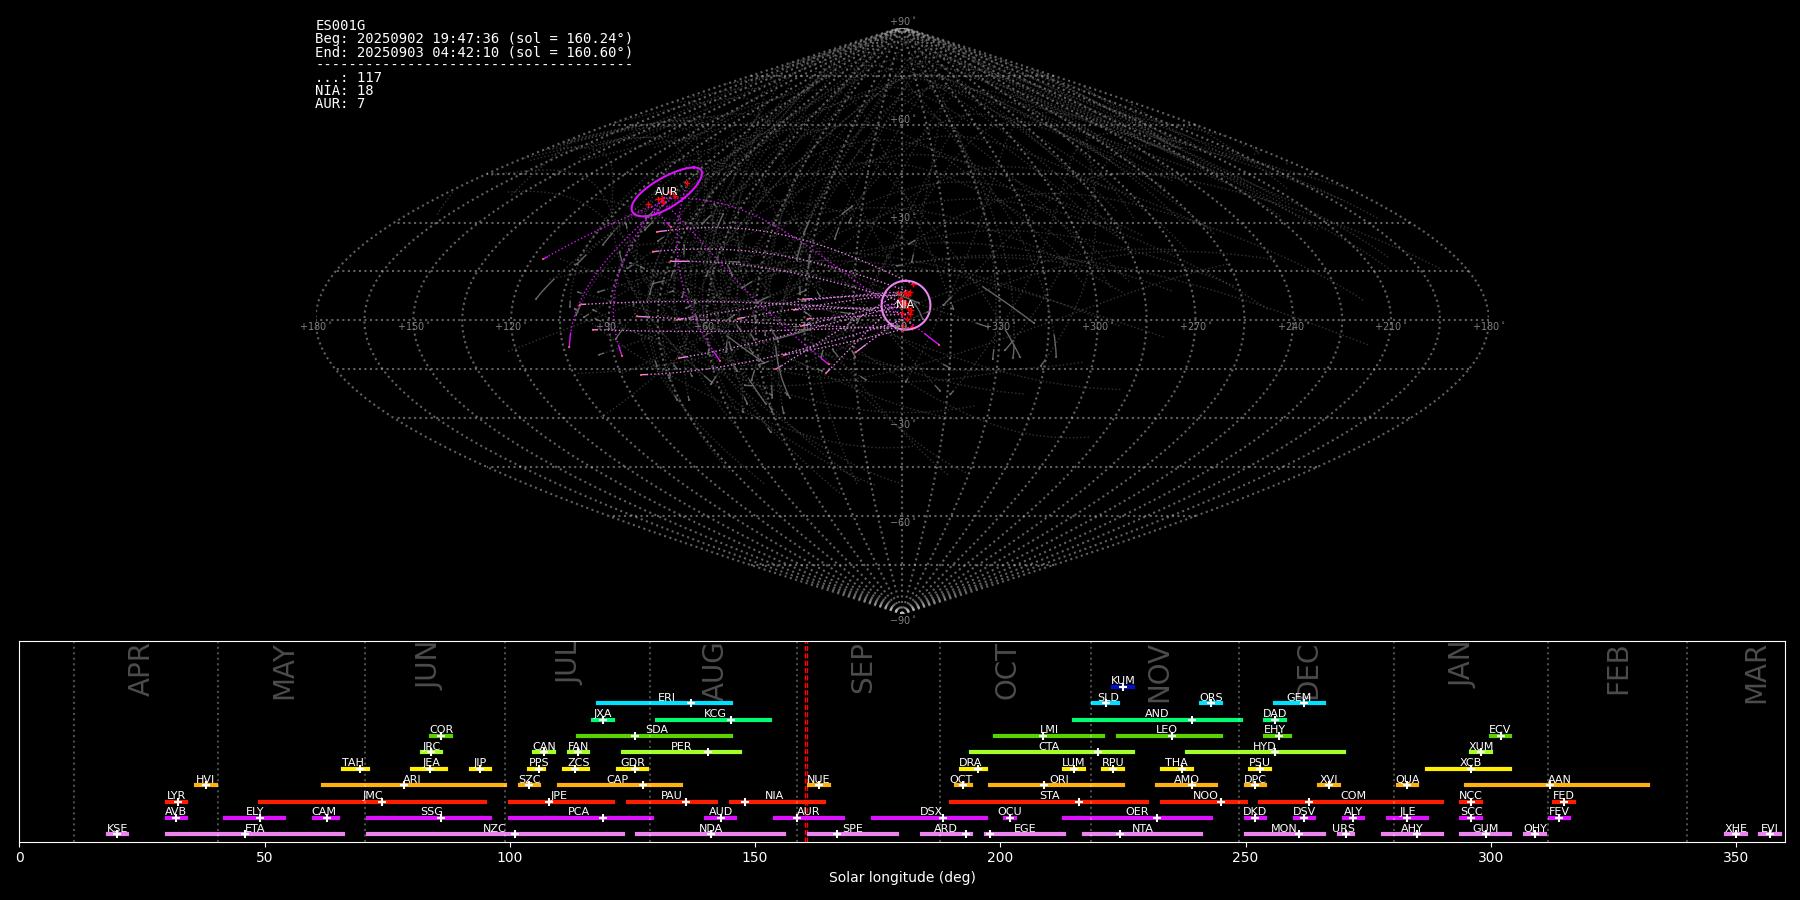Click the +300 longitude label on map
Screen dimensions: 1800x900
[1095, 327]
